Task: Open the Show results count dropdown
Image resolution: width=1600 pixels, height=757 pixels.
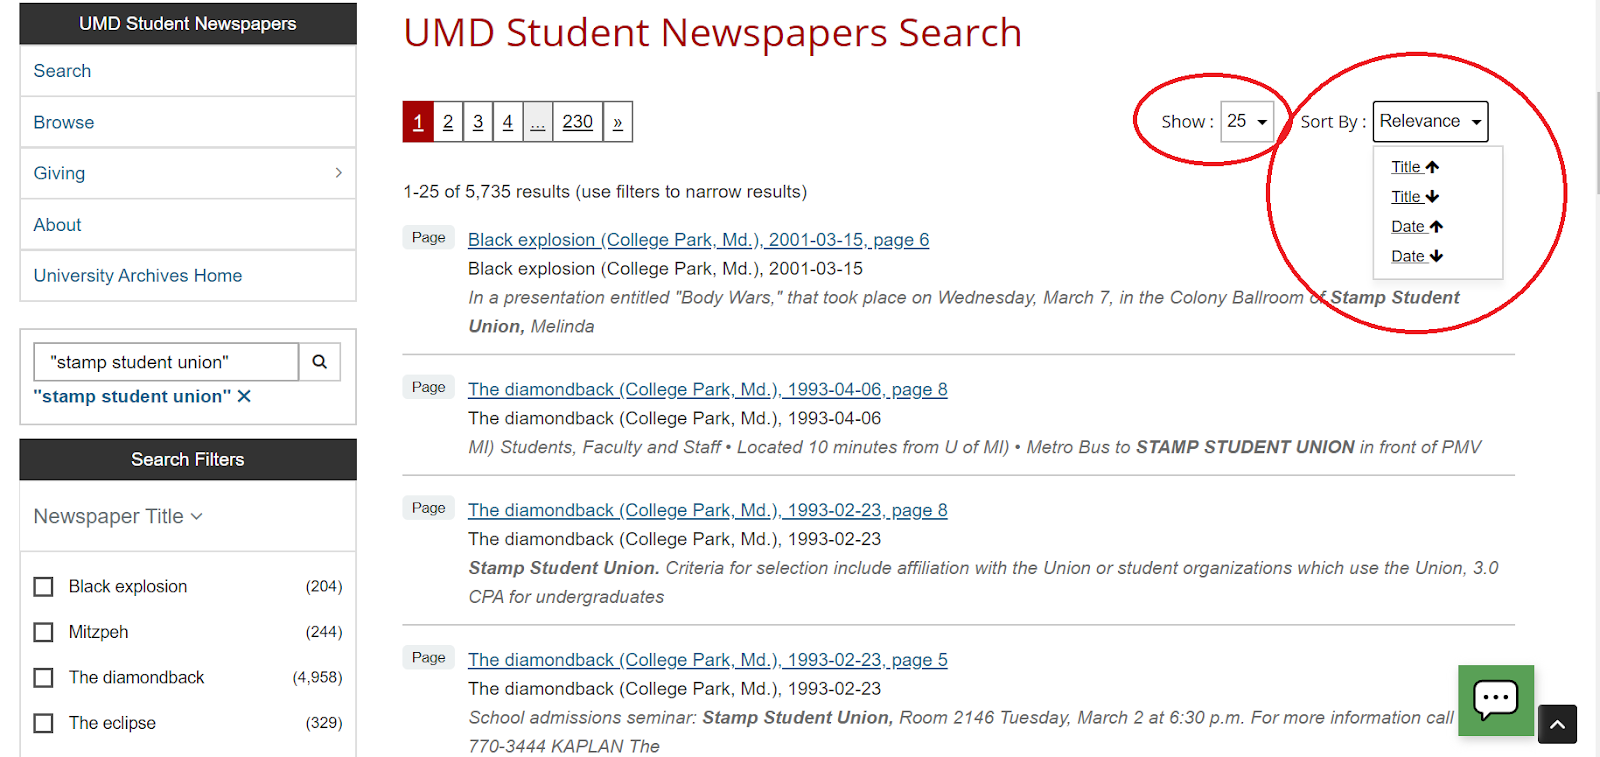Action: point(1247,121)
